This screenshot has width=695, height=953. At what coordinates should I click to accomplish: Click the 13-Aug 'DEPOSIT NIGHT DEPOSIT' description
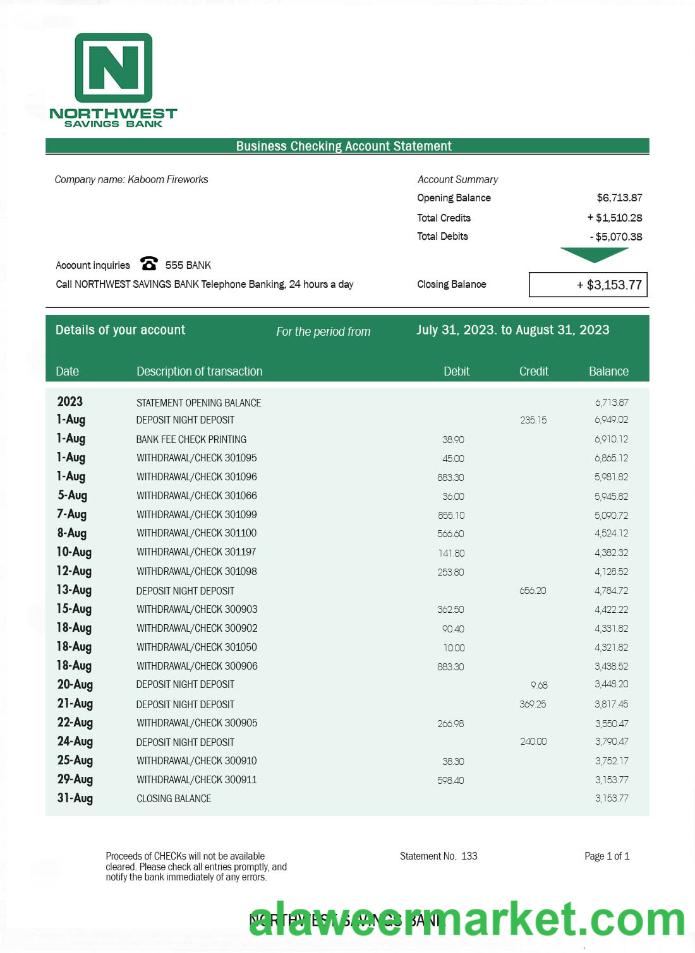(185, 591)
